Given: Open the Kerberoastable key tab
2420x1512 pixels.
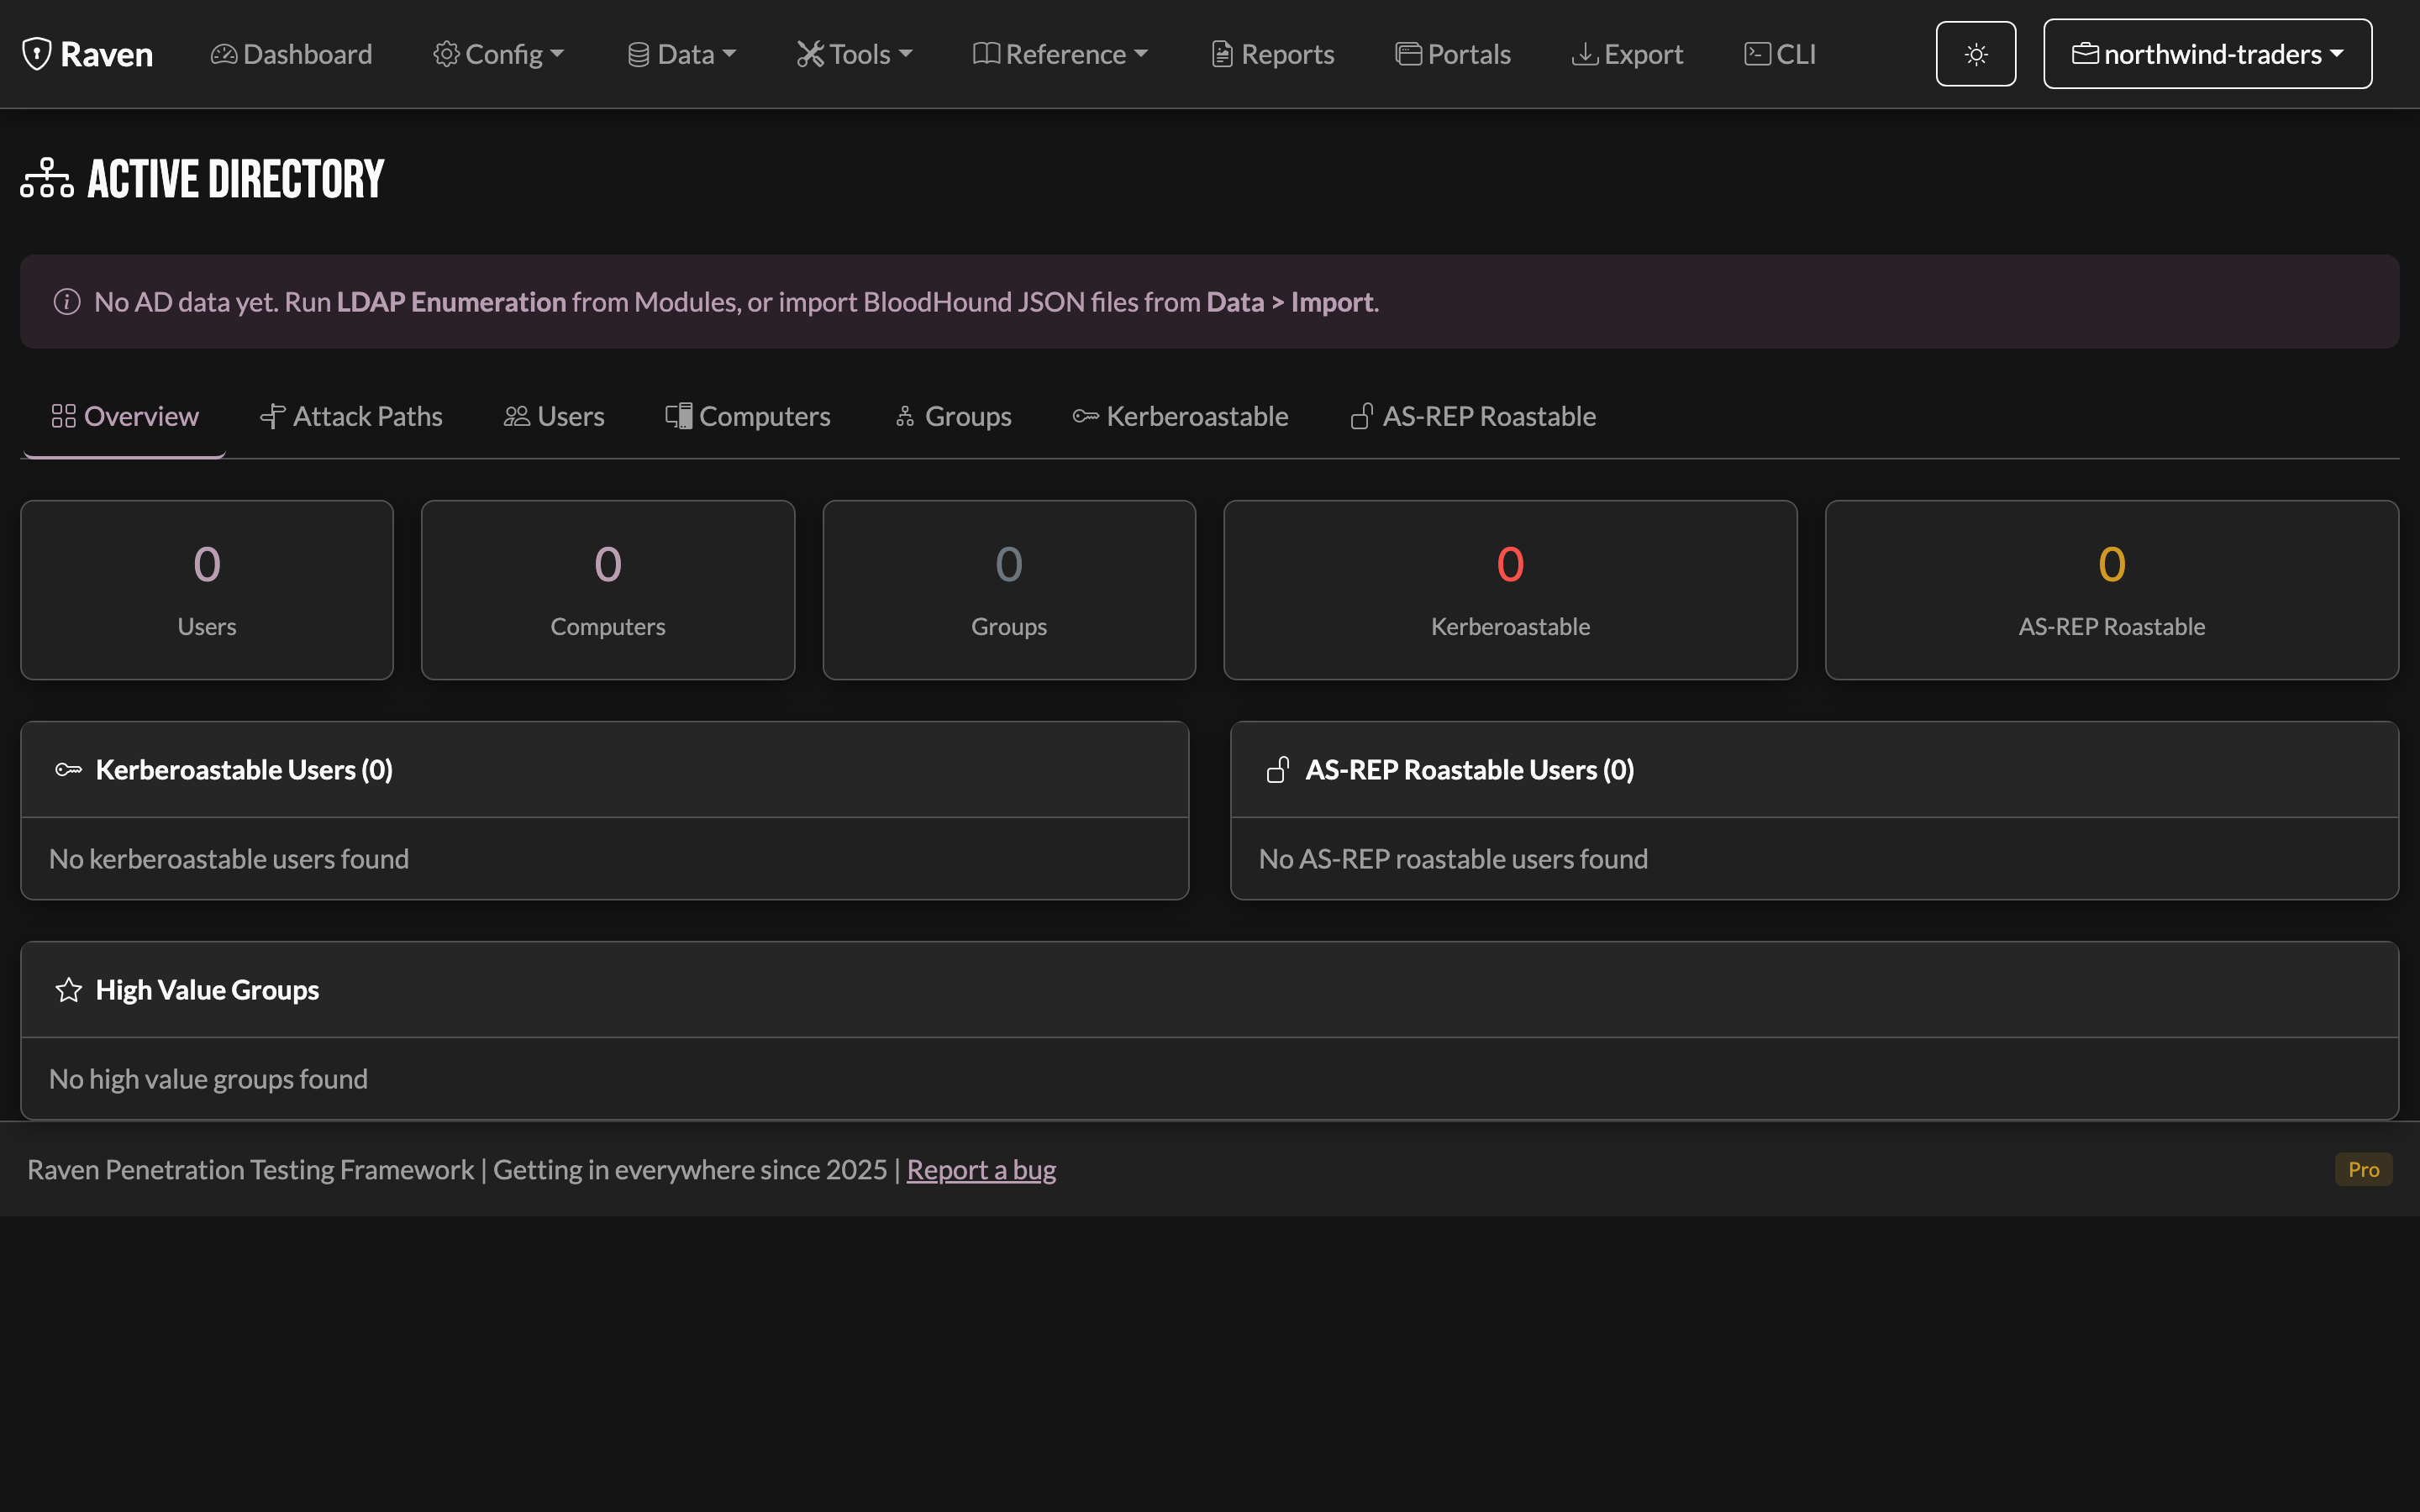Looking at the screenshot, I should pos(1180,416).
